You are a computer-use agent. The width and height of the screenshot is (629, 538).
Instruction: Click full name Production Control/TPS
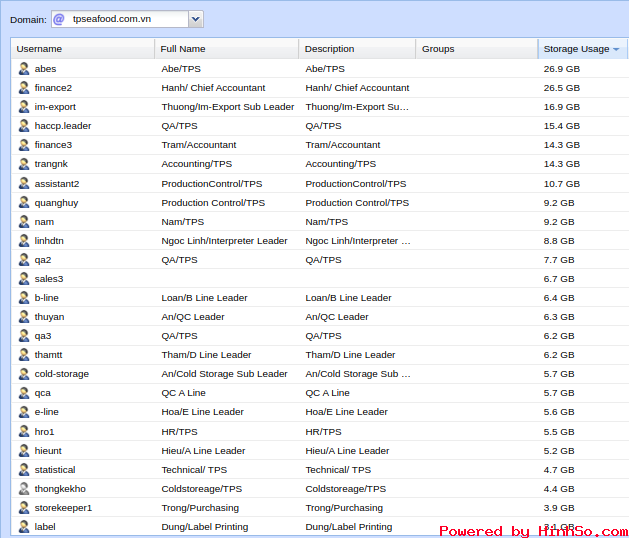point(213,203)
